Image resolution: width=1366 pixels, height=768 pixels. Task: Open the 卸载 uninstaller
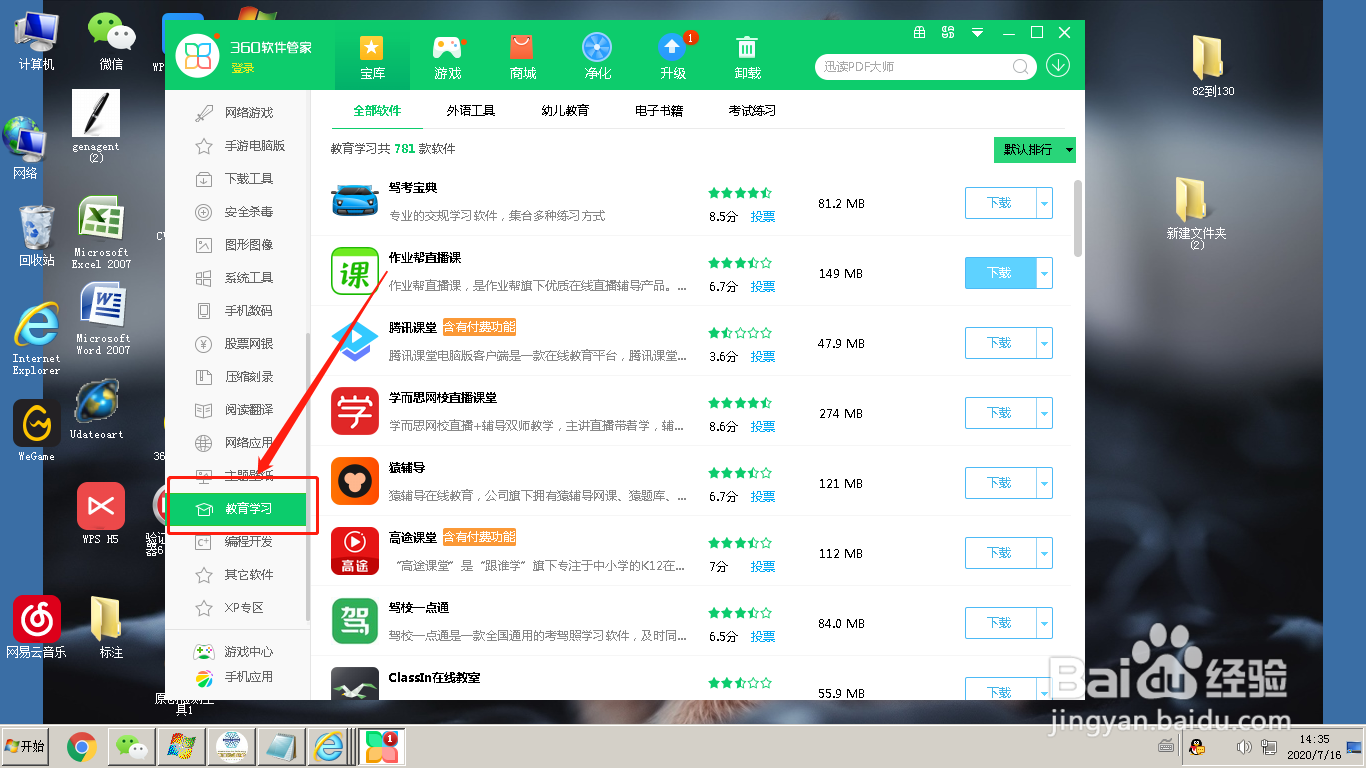[x=746, y=55]
